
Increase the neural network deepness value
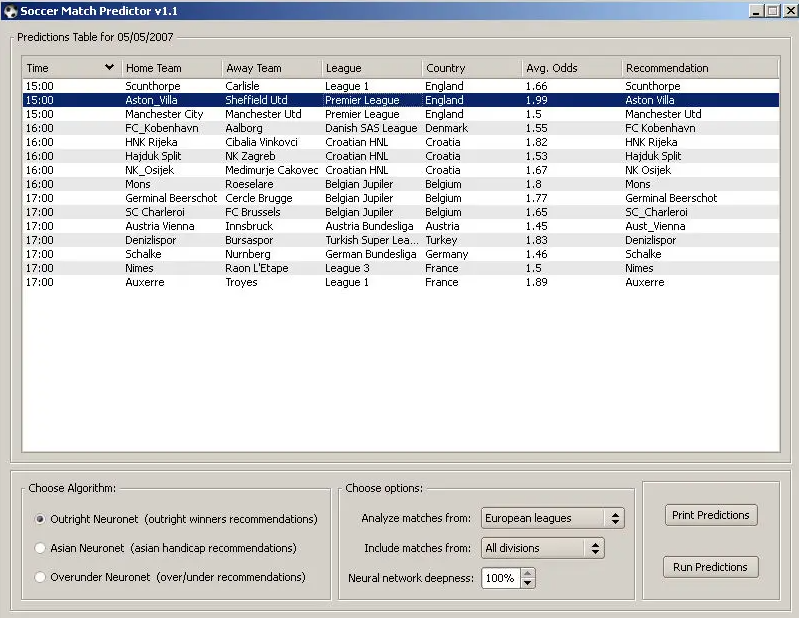528,573
